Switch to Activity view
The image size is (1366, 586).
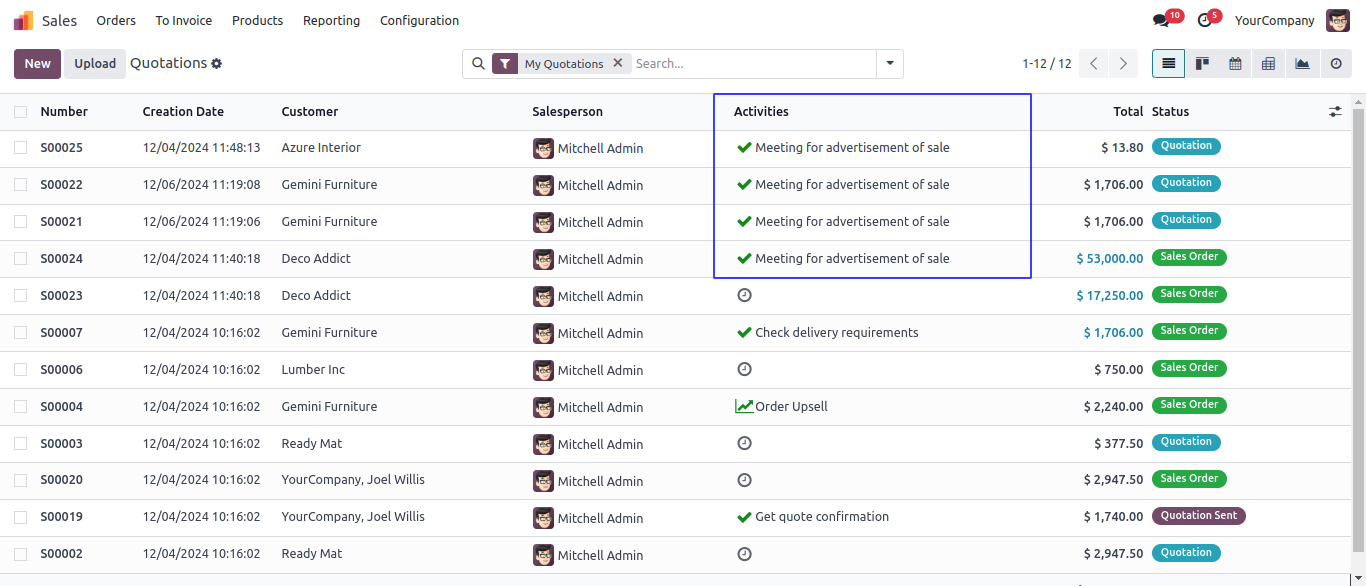(x=1335, y=64)
